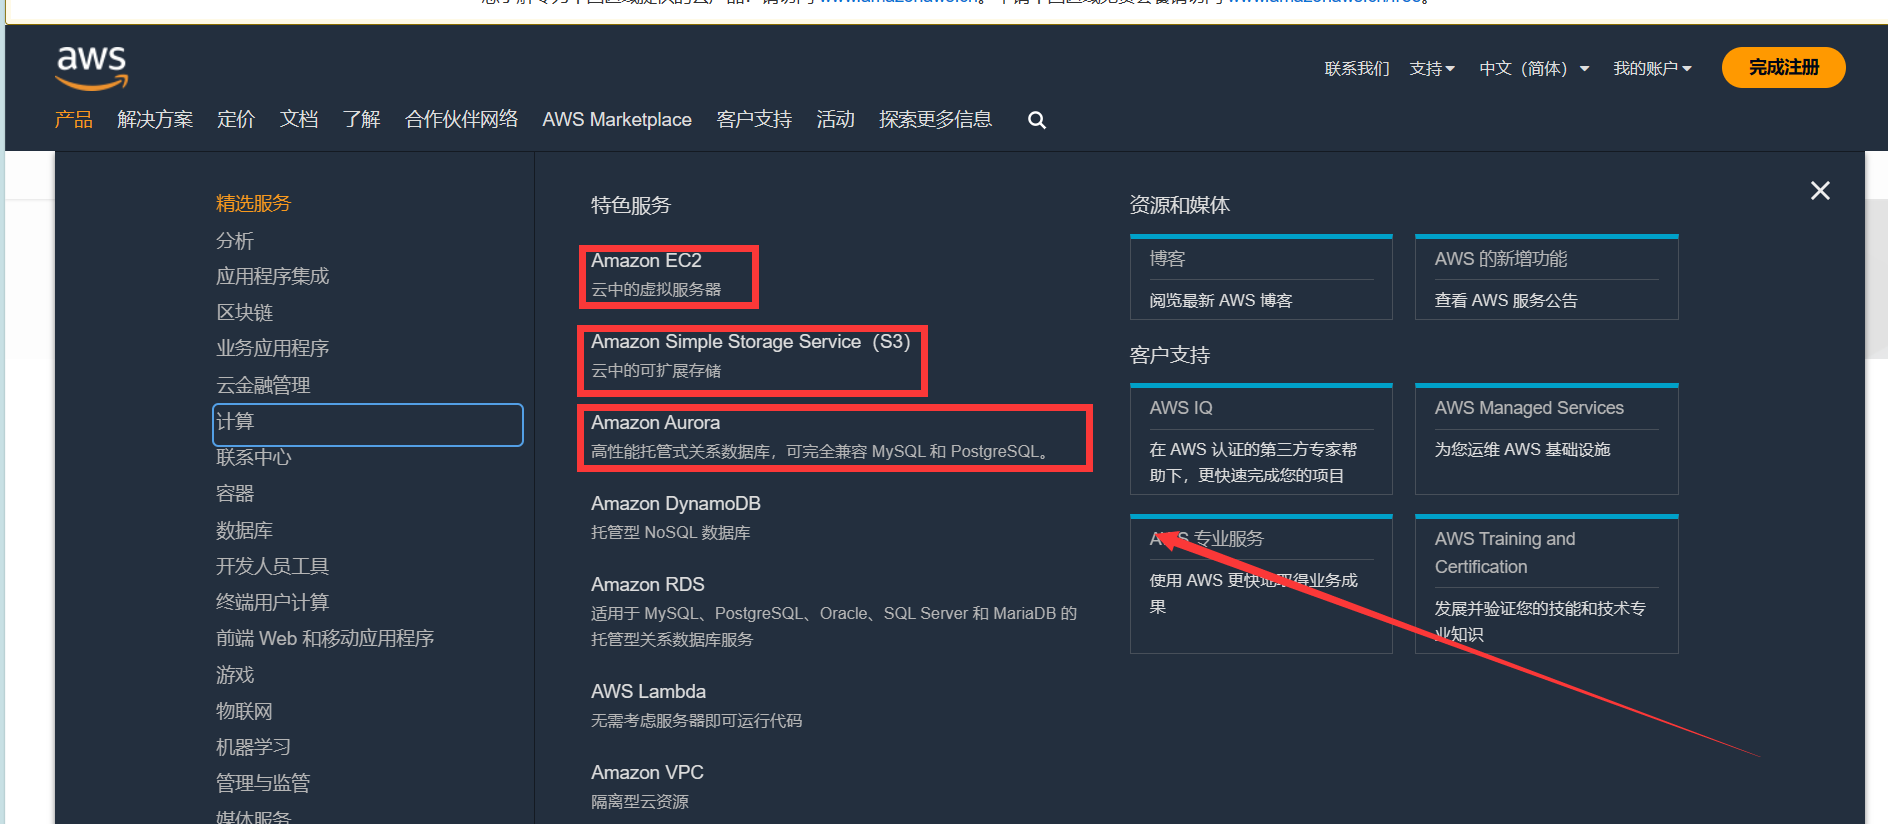Select the 应用程序集成 category
Image resolution: width=1888 pixels, height=824 pixels.
[x=272, y=276]
